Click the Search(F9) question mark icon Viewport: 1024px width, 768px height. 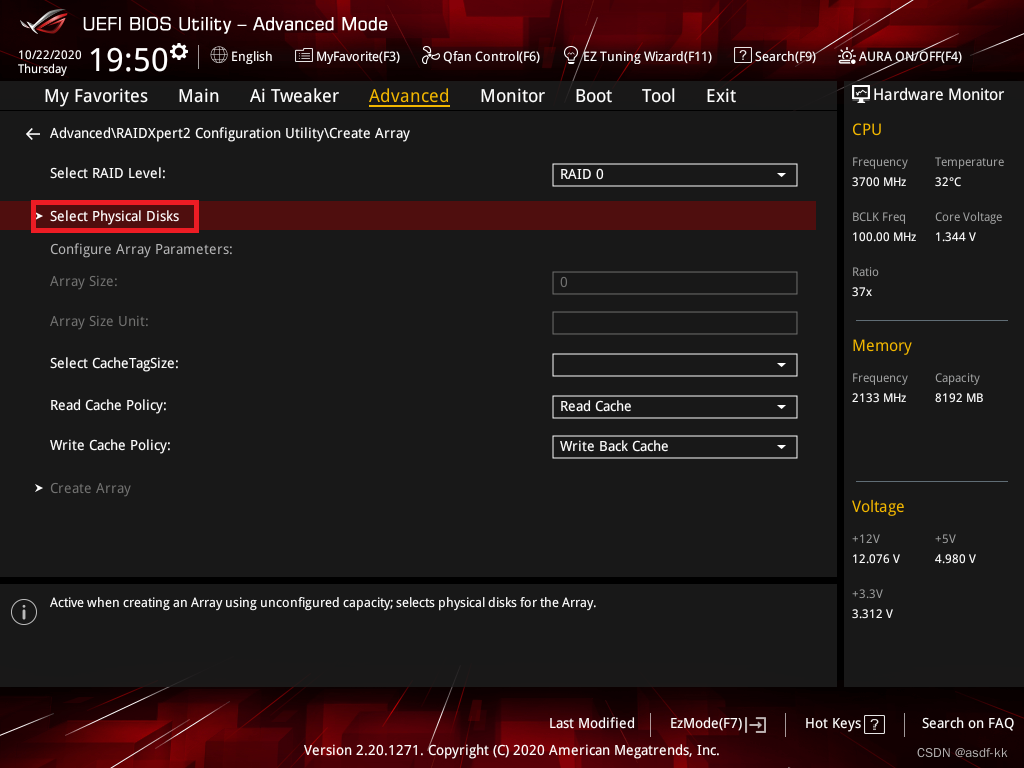click(743, 56)
